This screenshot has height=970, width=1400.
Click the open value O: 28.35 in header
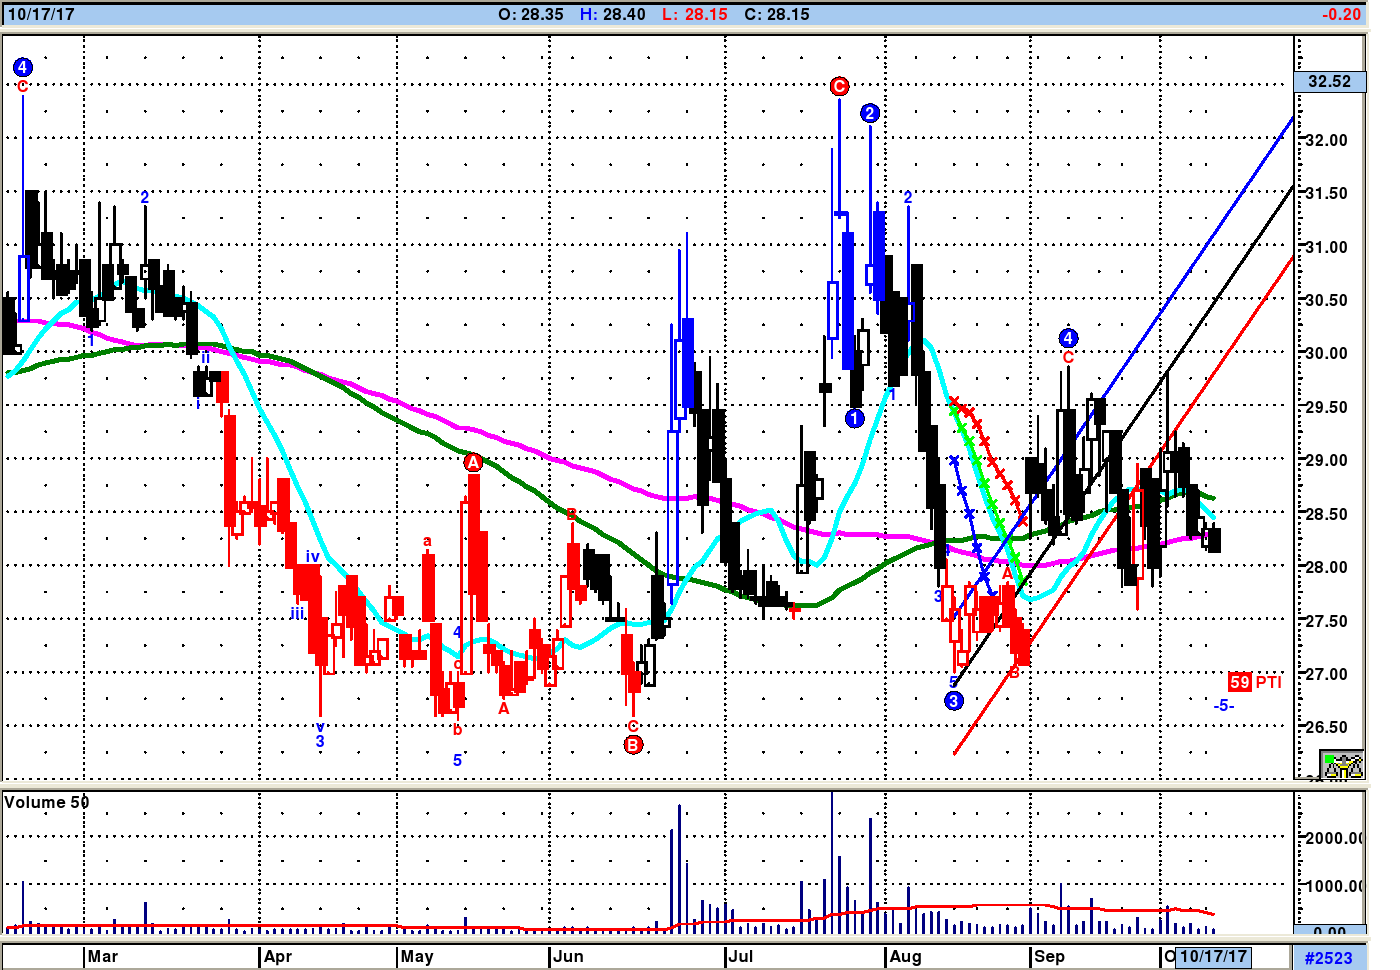530,14
